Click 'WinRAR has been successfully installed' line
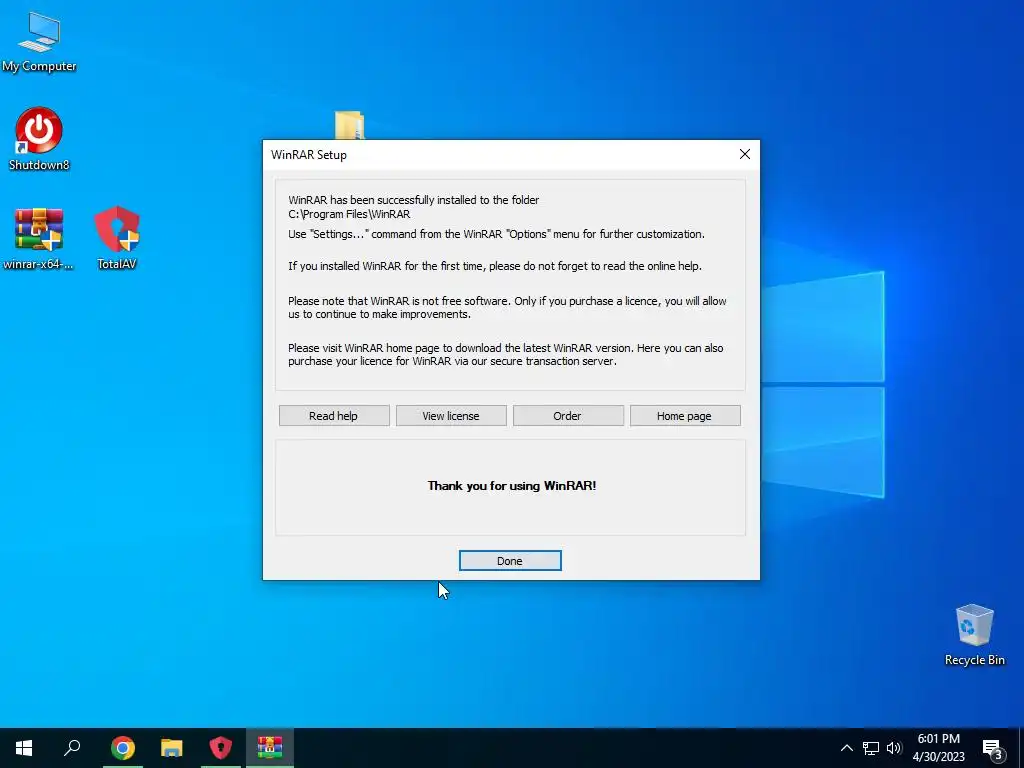 pyautogui.click(x=413, y=200)
